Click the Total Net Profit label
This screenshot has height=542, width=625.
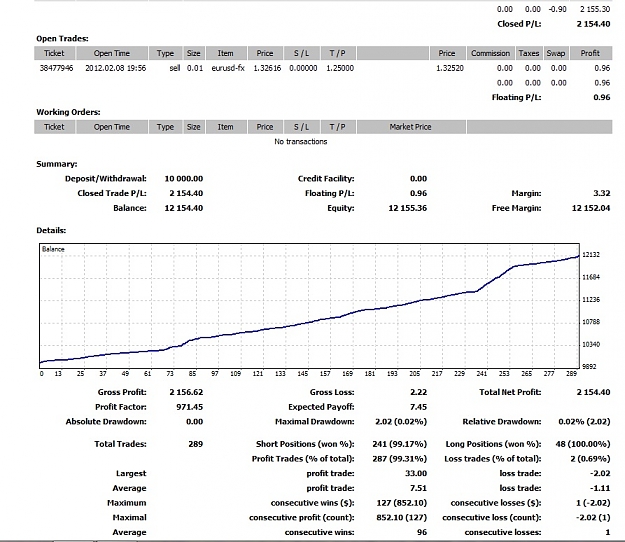tap(510, 392)
